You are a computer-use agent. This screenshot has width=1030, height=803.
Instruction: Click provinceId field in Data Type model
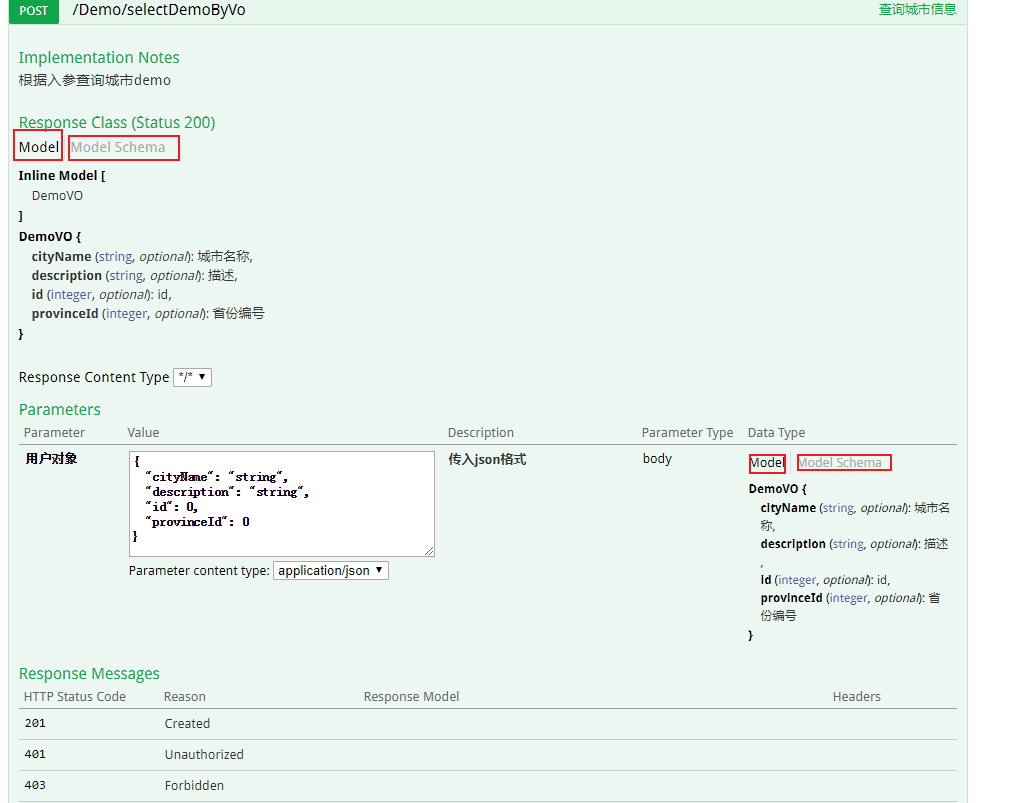[x=791, y=598]
